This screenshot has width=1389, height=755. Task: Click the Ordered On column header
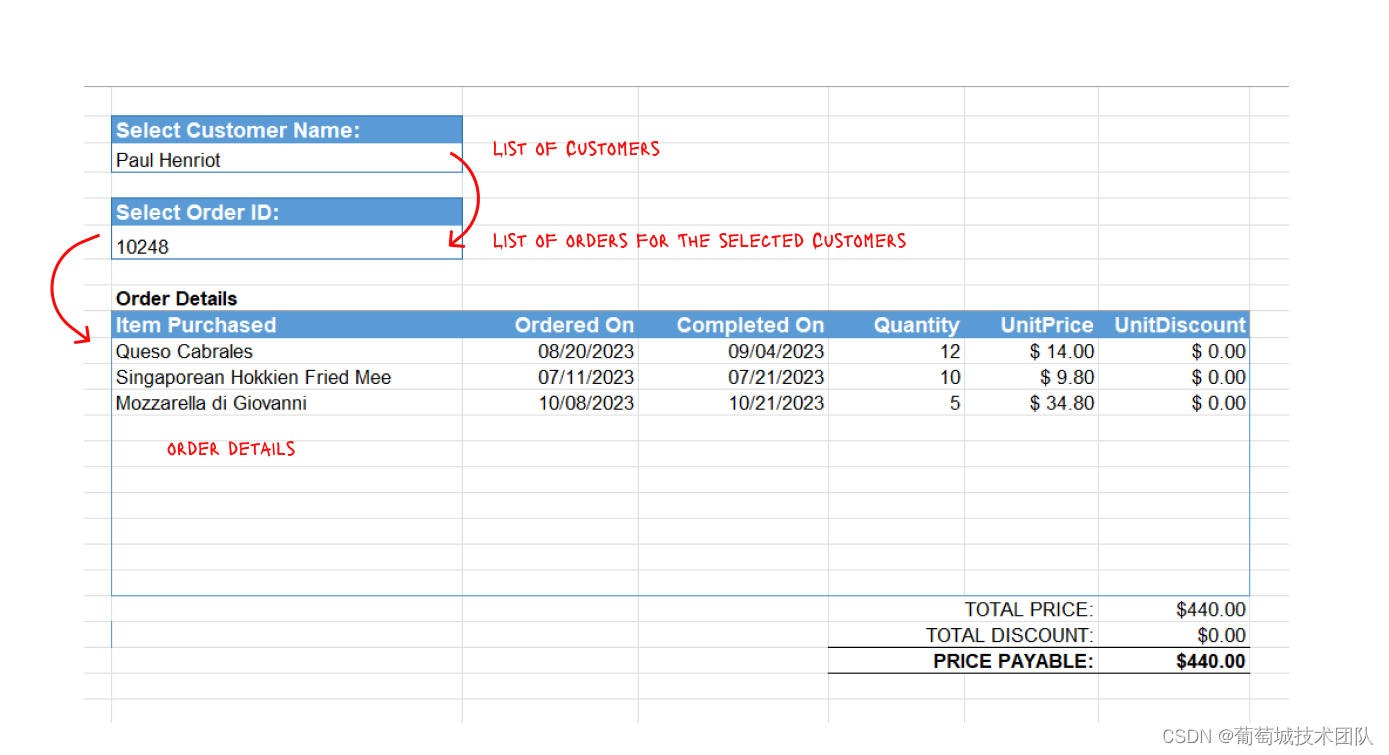(551, 325)
